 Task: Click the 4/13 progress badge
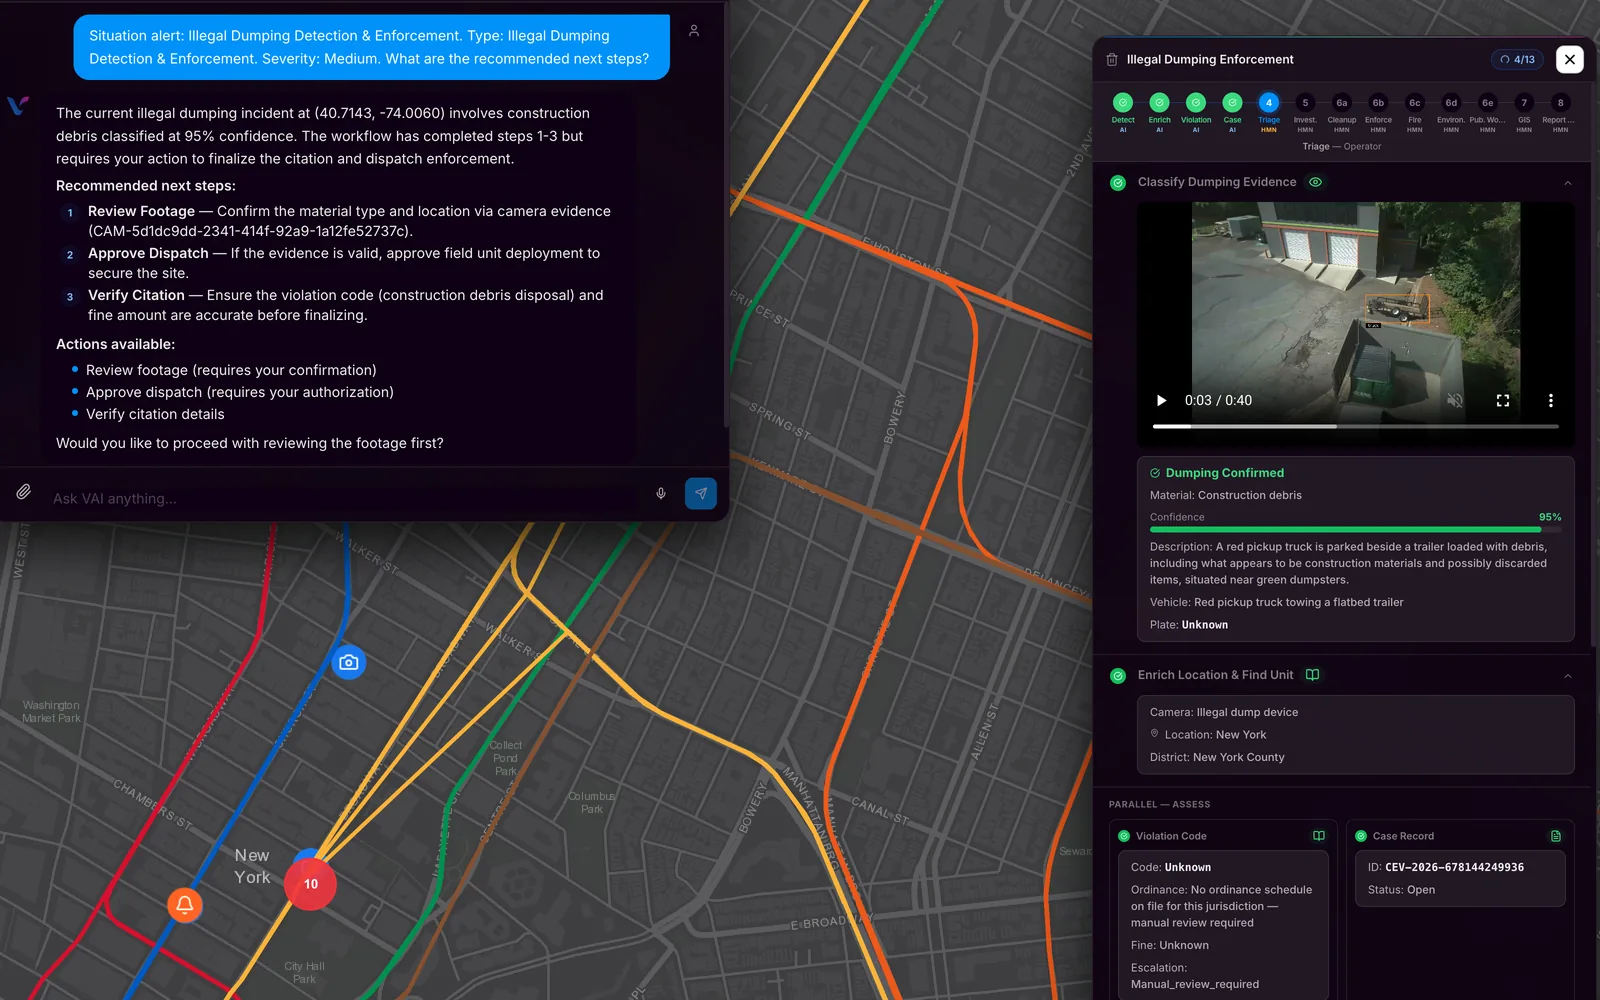click(x=1517, y=60)
